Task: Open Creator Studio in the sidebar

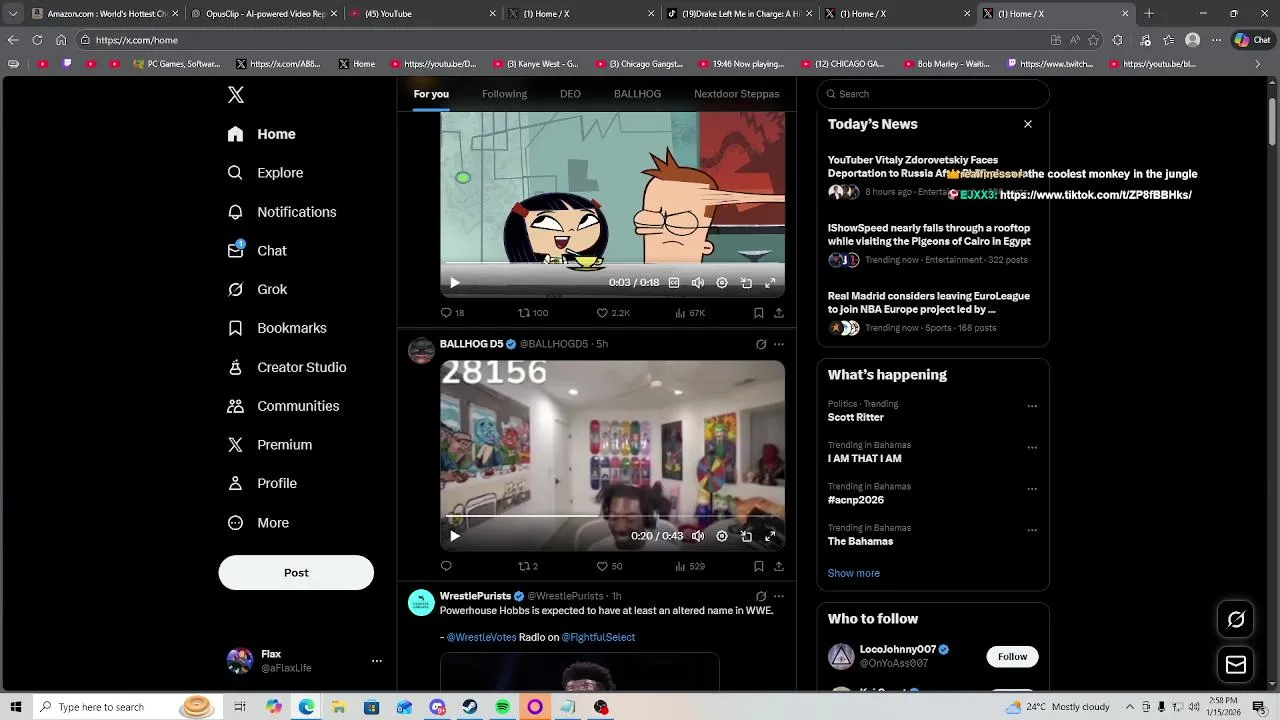Action: [x=287, y=367]
